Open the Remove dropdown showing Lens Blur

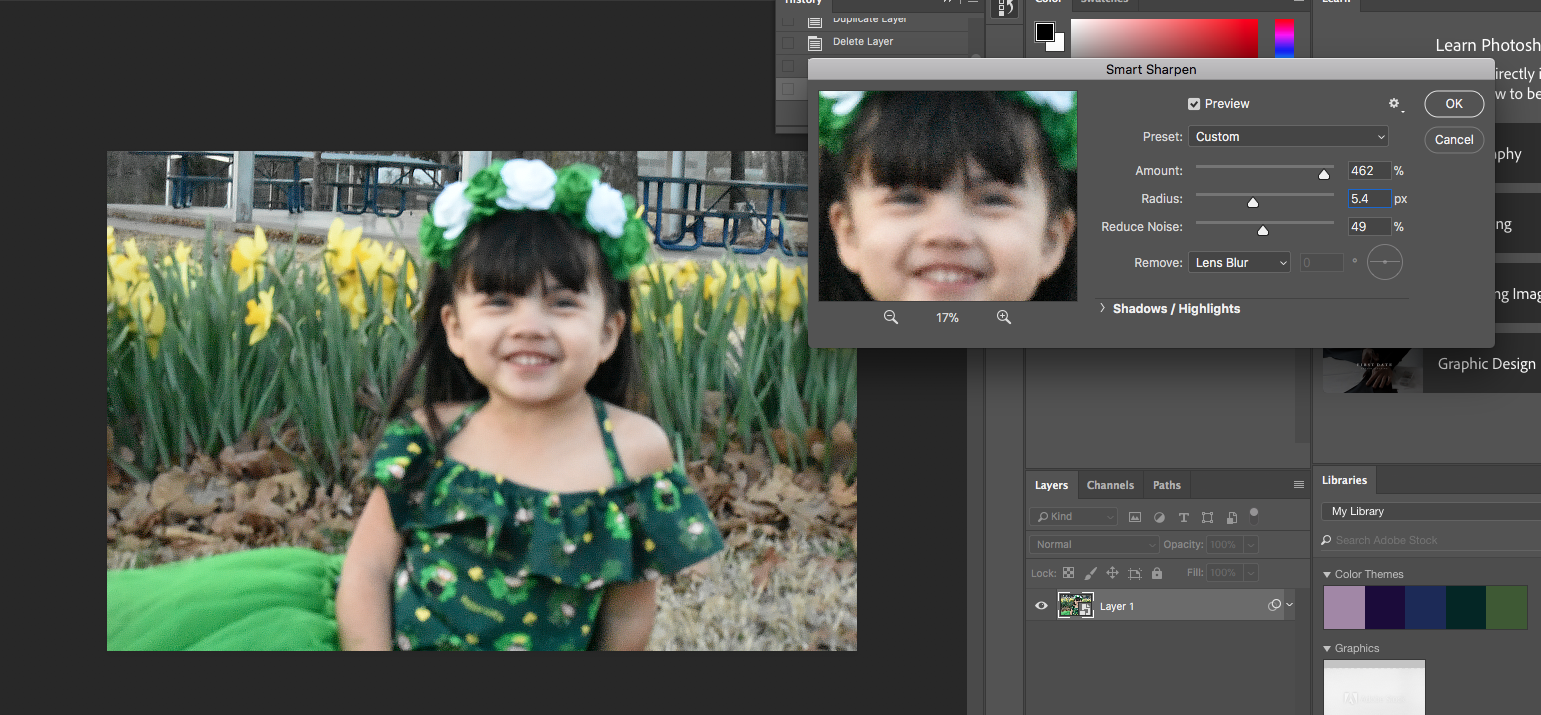(x=1240, y=263)
